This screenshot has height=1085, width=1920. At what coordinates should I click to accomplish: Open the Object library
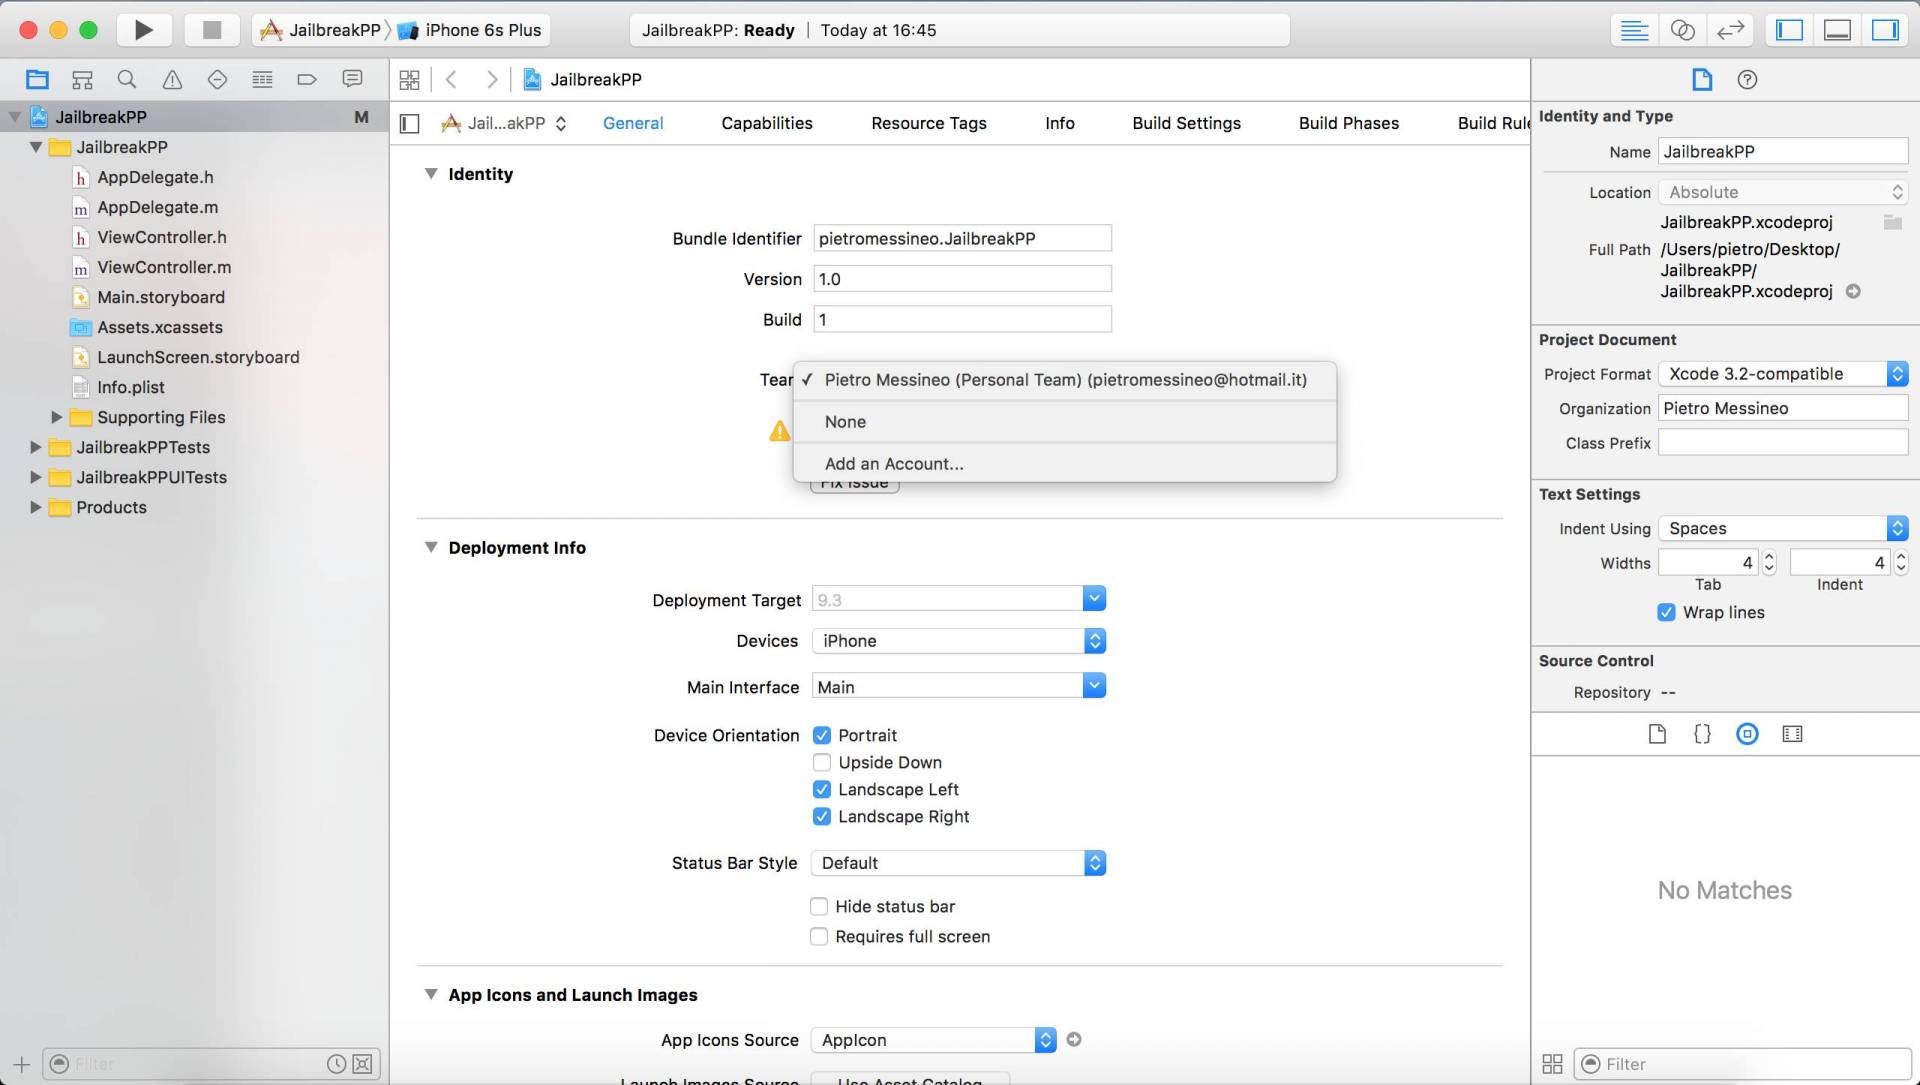pyautogui.click(x=1747, y=734)
